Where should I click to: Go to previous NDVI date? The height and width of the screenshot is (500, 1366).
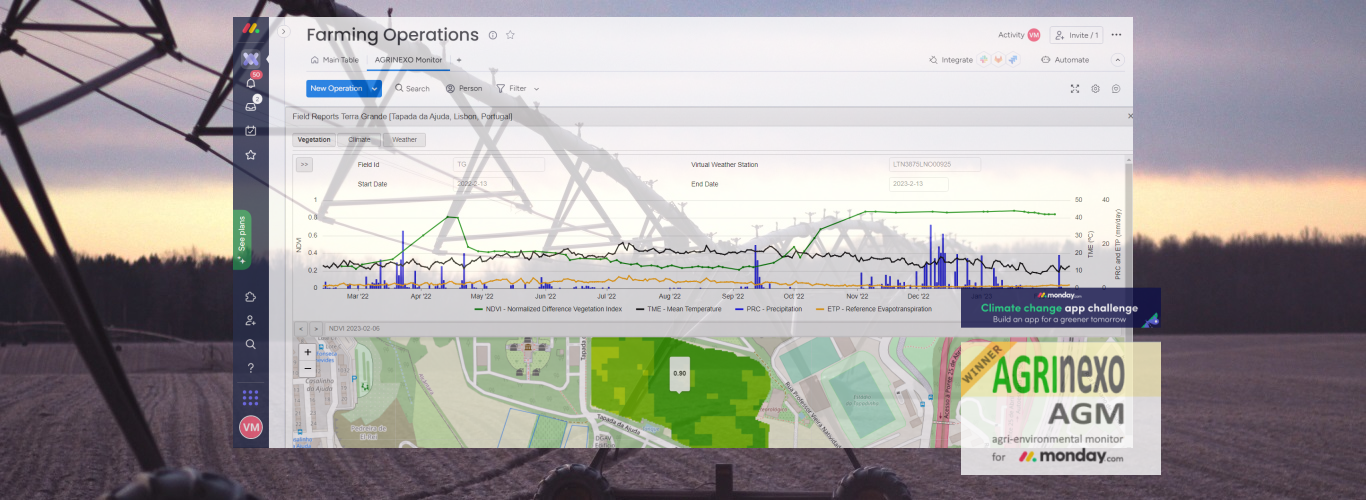coord(301,328)
